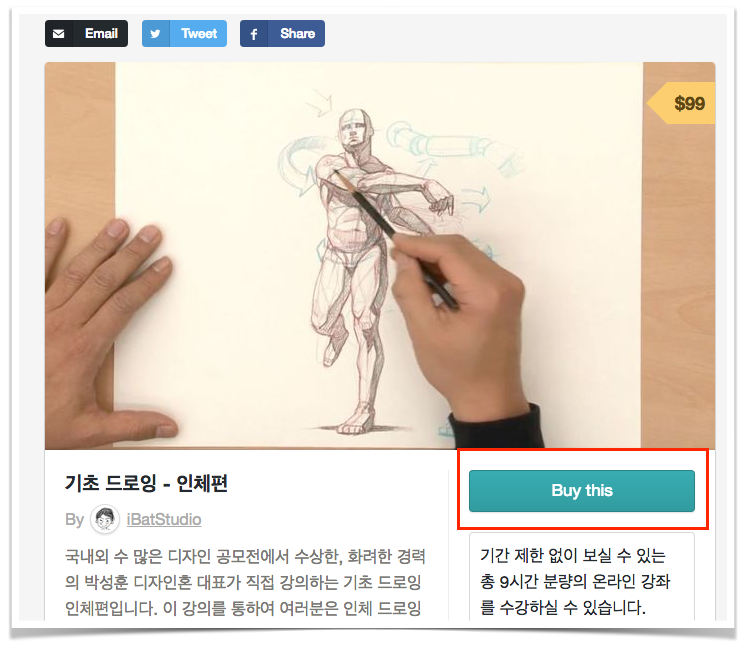Image resolution: width=746 pixels, height=645 pixels.
Task: Click the Facebook Share button label
Action: [297, 33]
